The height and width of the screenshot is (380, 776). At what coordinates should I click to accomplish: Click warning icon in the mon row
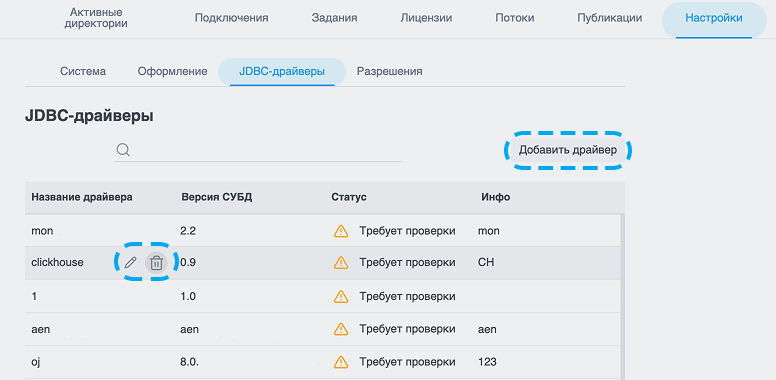tap(341, 231)
